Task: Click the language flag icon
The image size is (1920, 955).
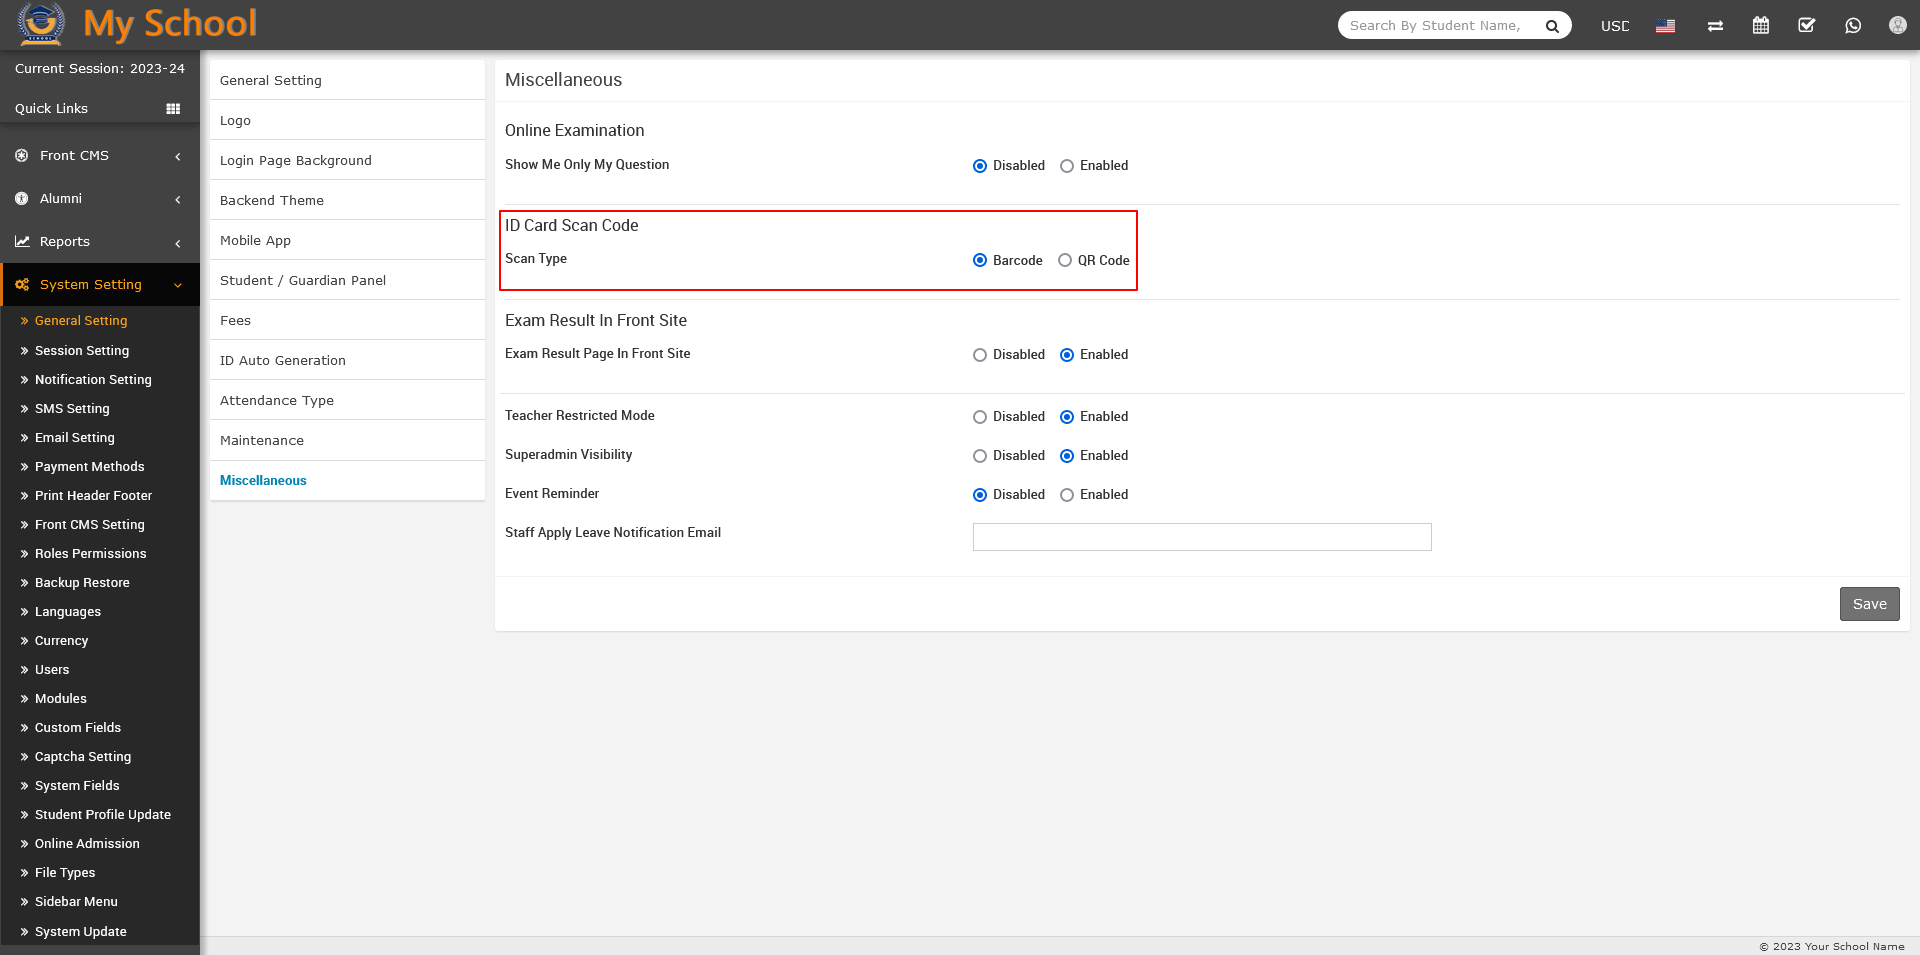Action: coord(1665,25)
